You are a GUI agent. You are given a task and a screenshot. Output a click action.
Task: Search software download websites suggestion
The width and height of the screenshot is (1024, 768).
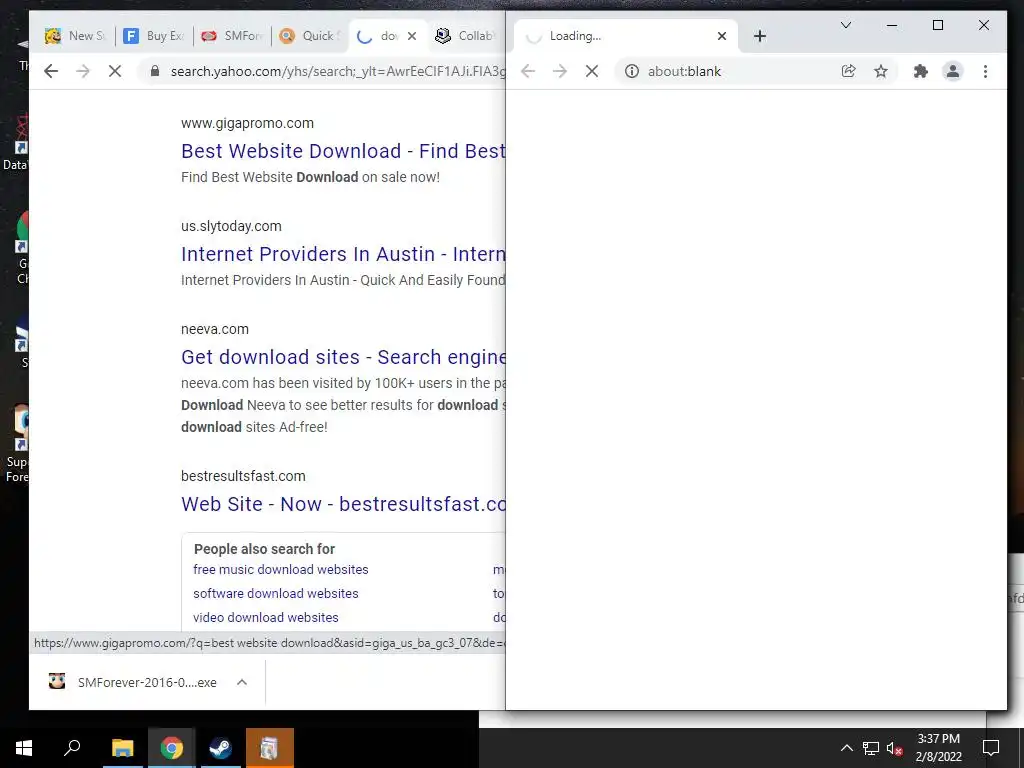276,594
